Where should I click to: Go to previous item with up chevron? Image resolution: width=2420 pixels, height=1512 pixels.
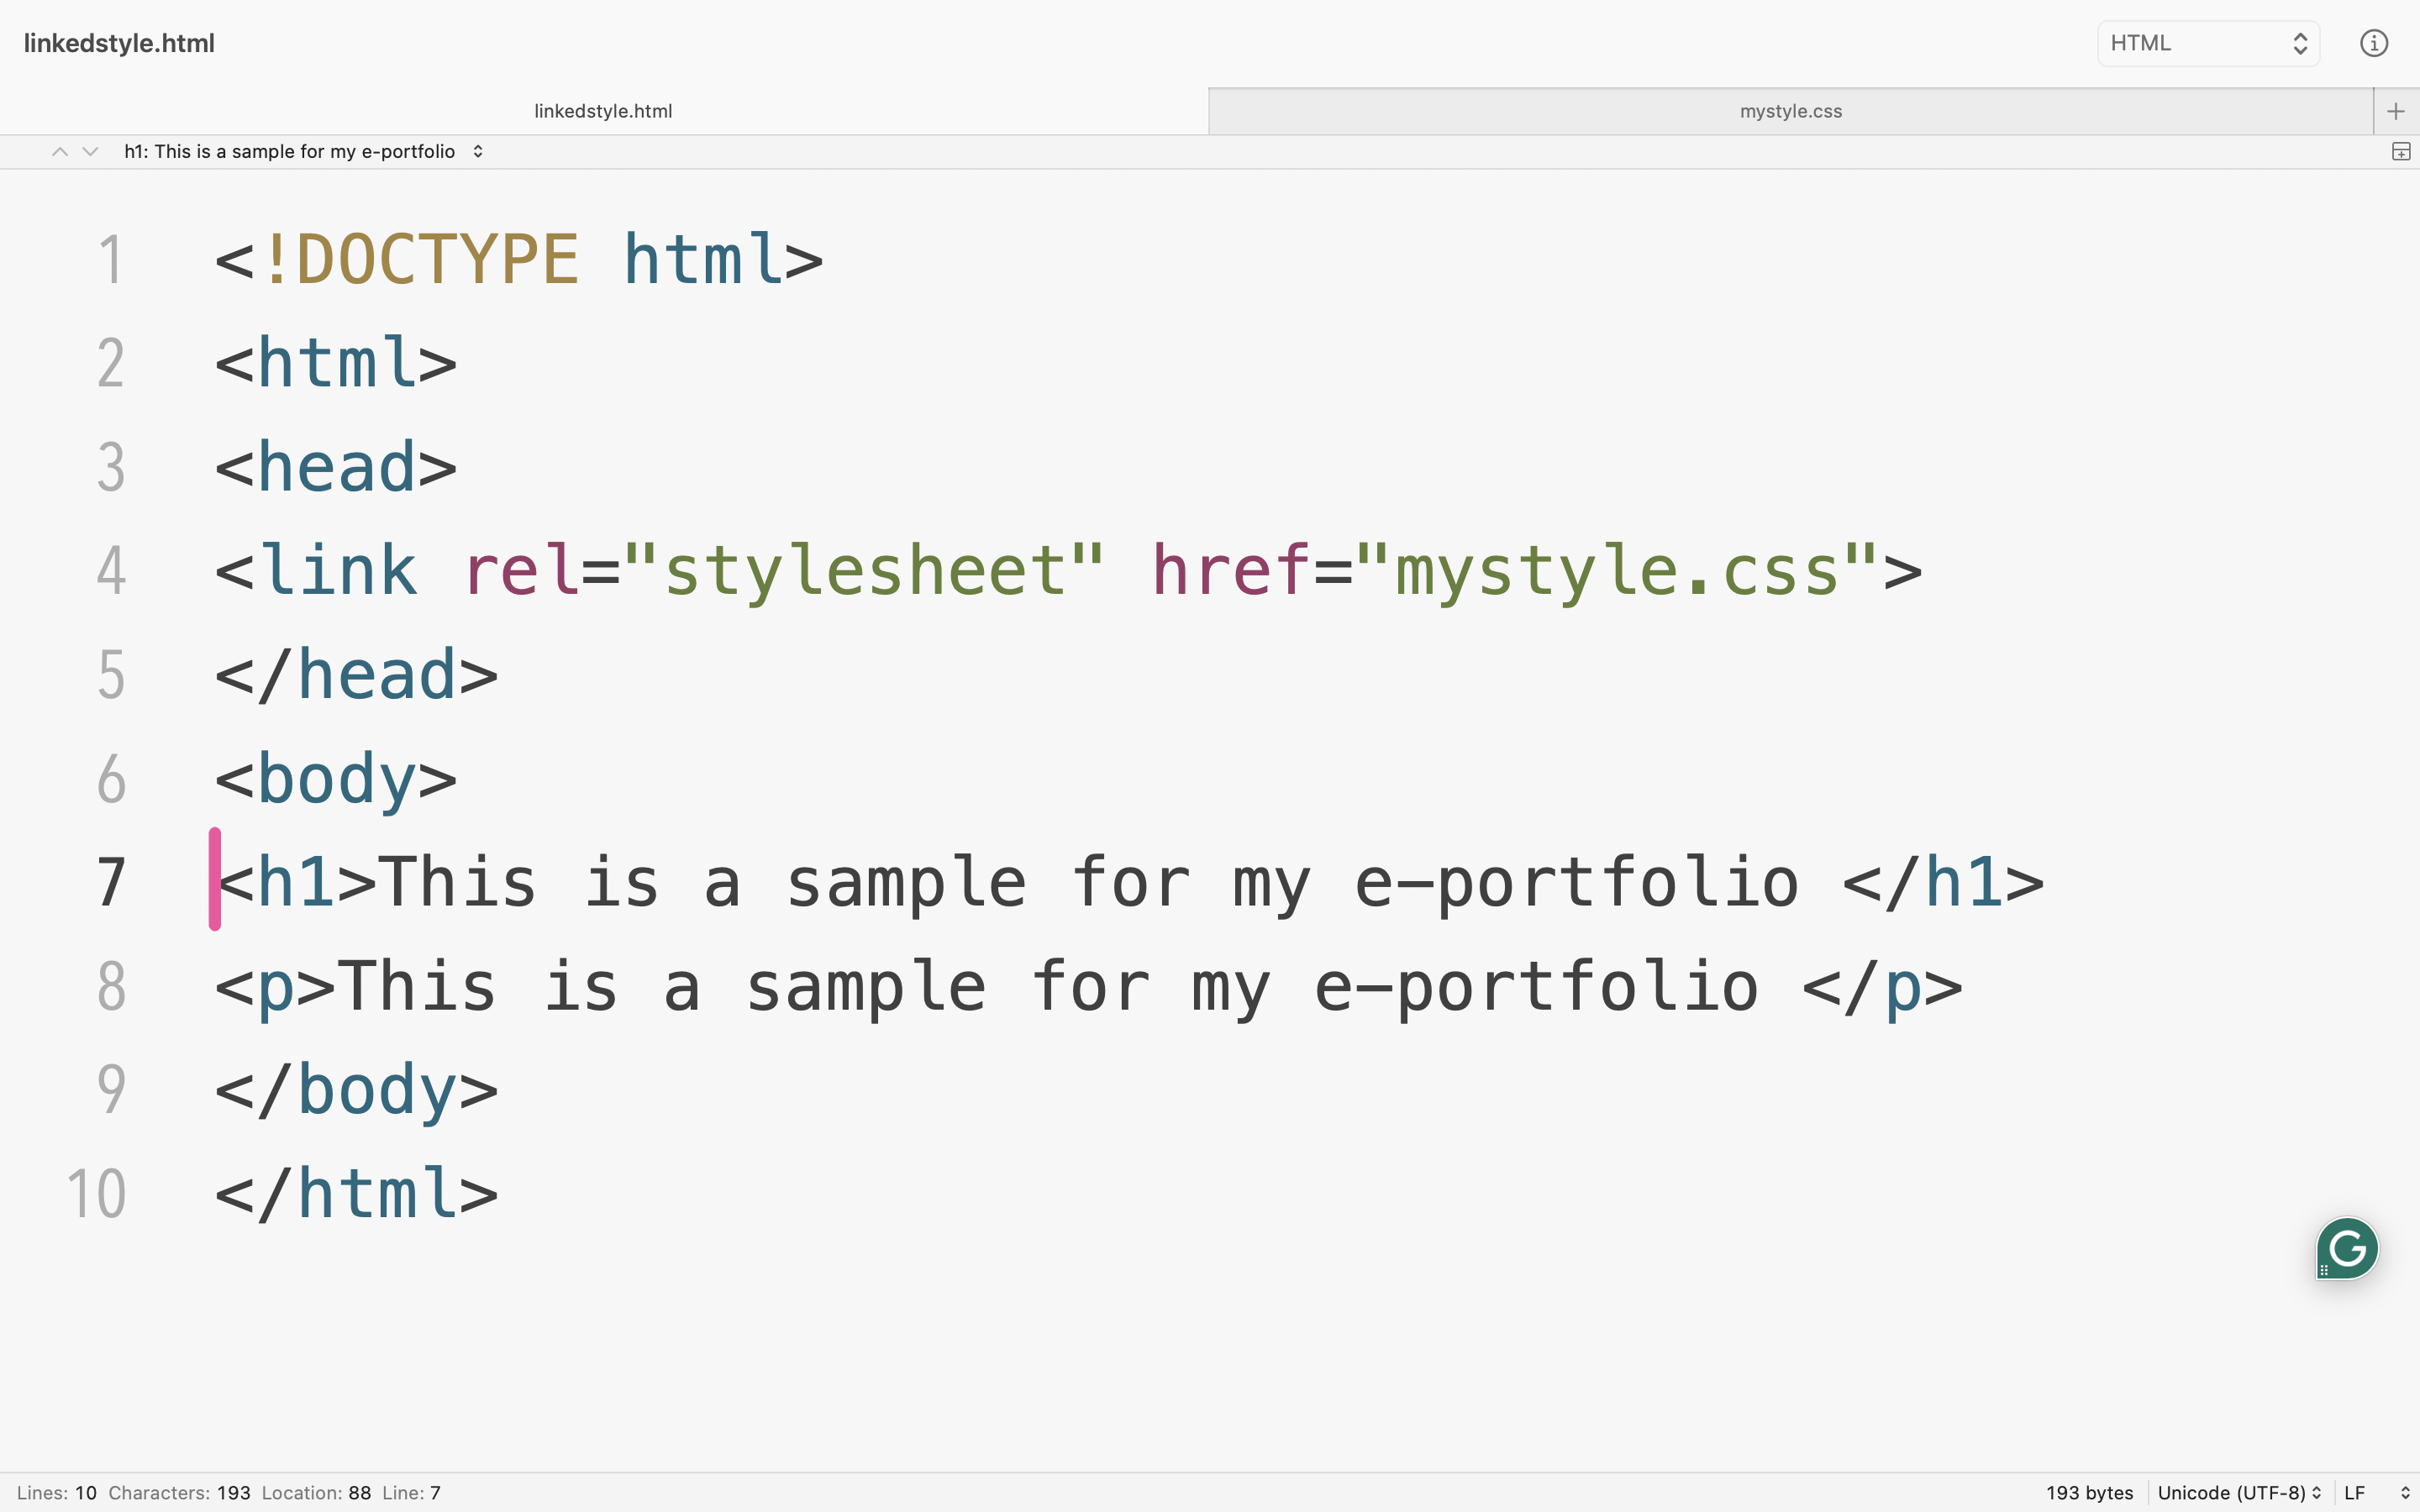click(x=60, y=152)
